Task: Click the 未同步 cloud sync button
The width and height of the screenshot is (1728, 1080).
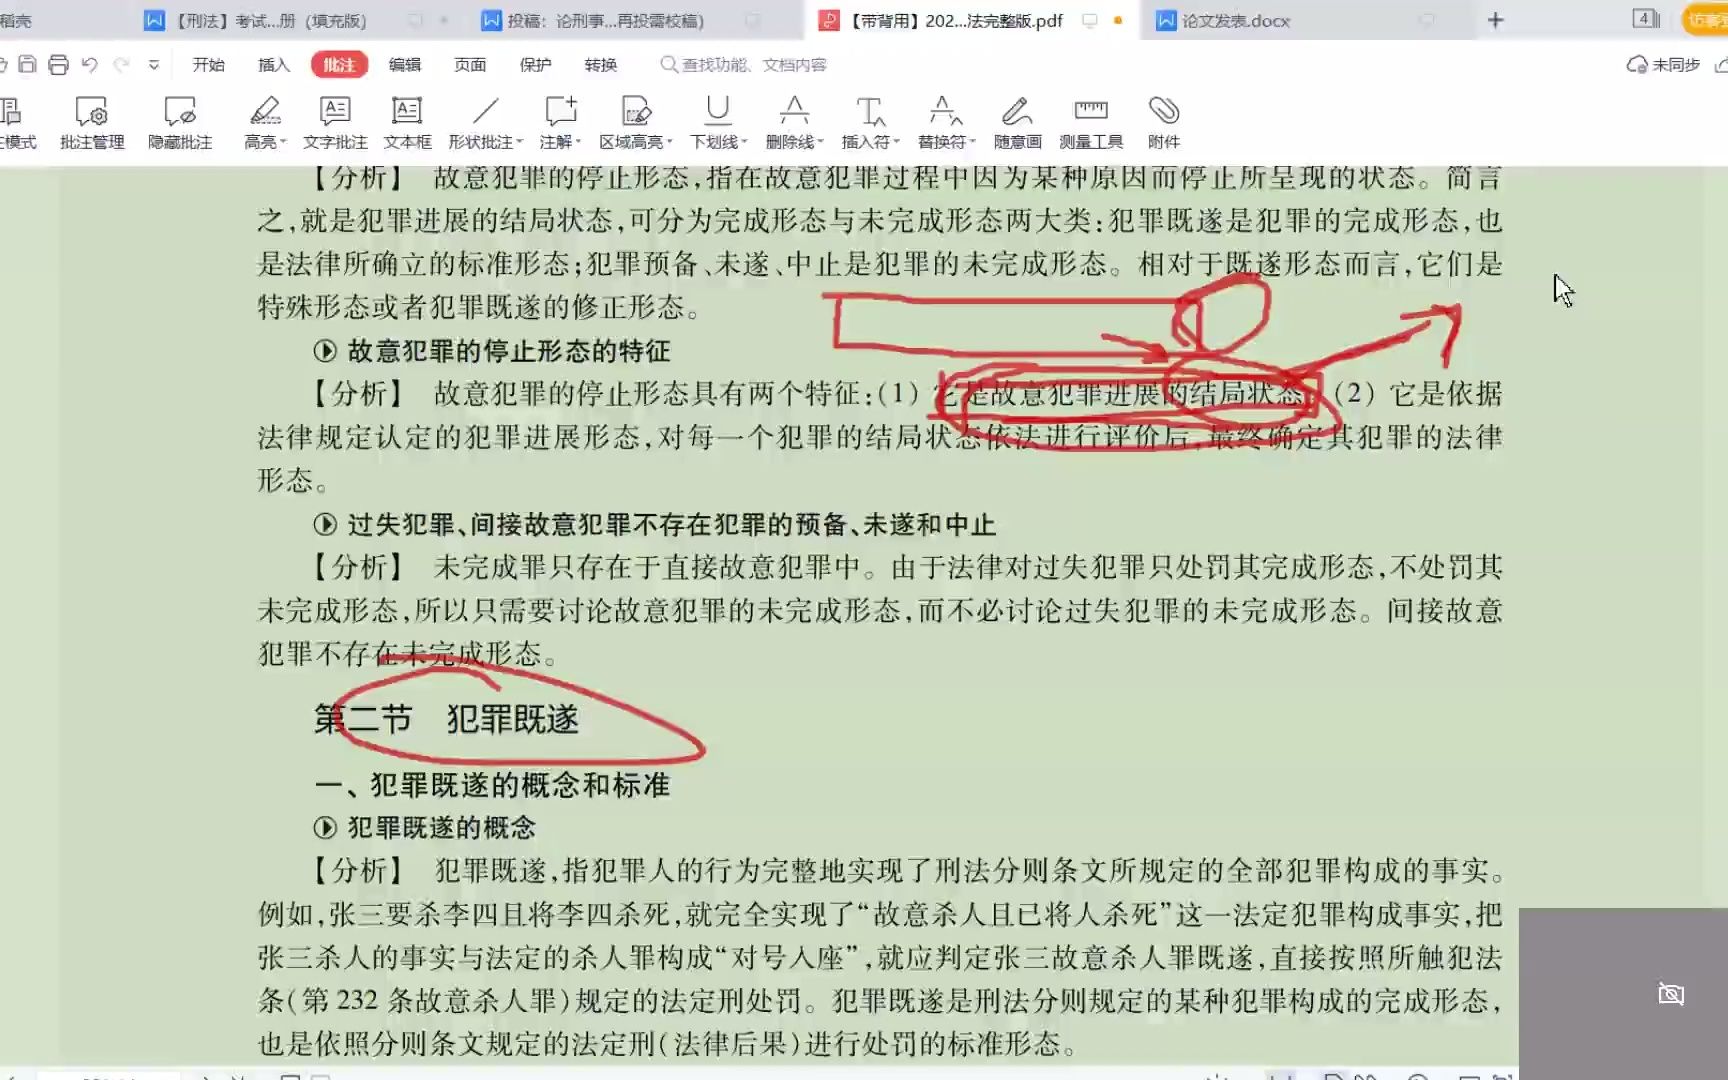Action: coord(1663,64)
